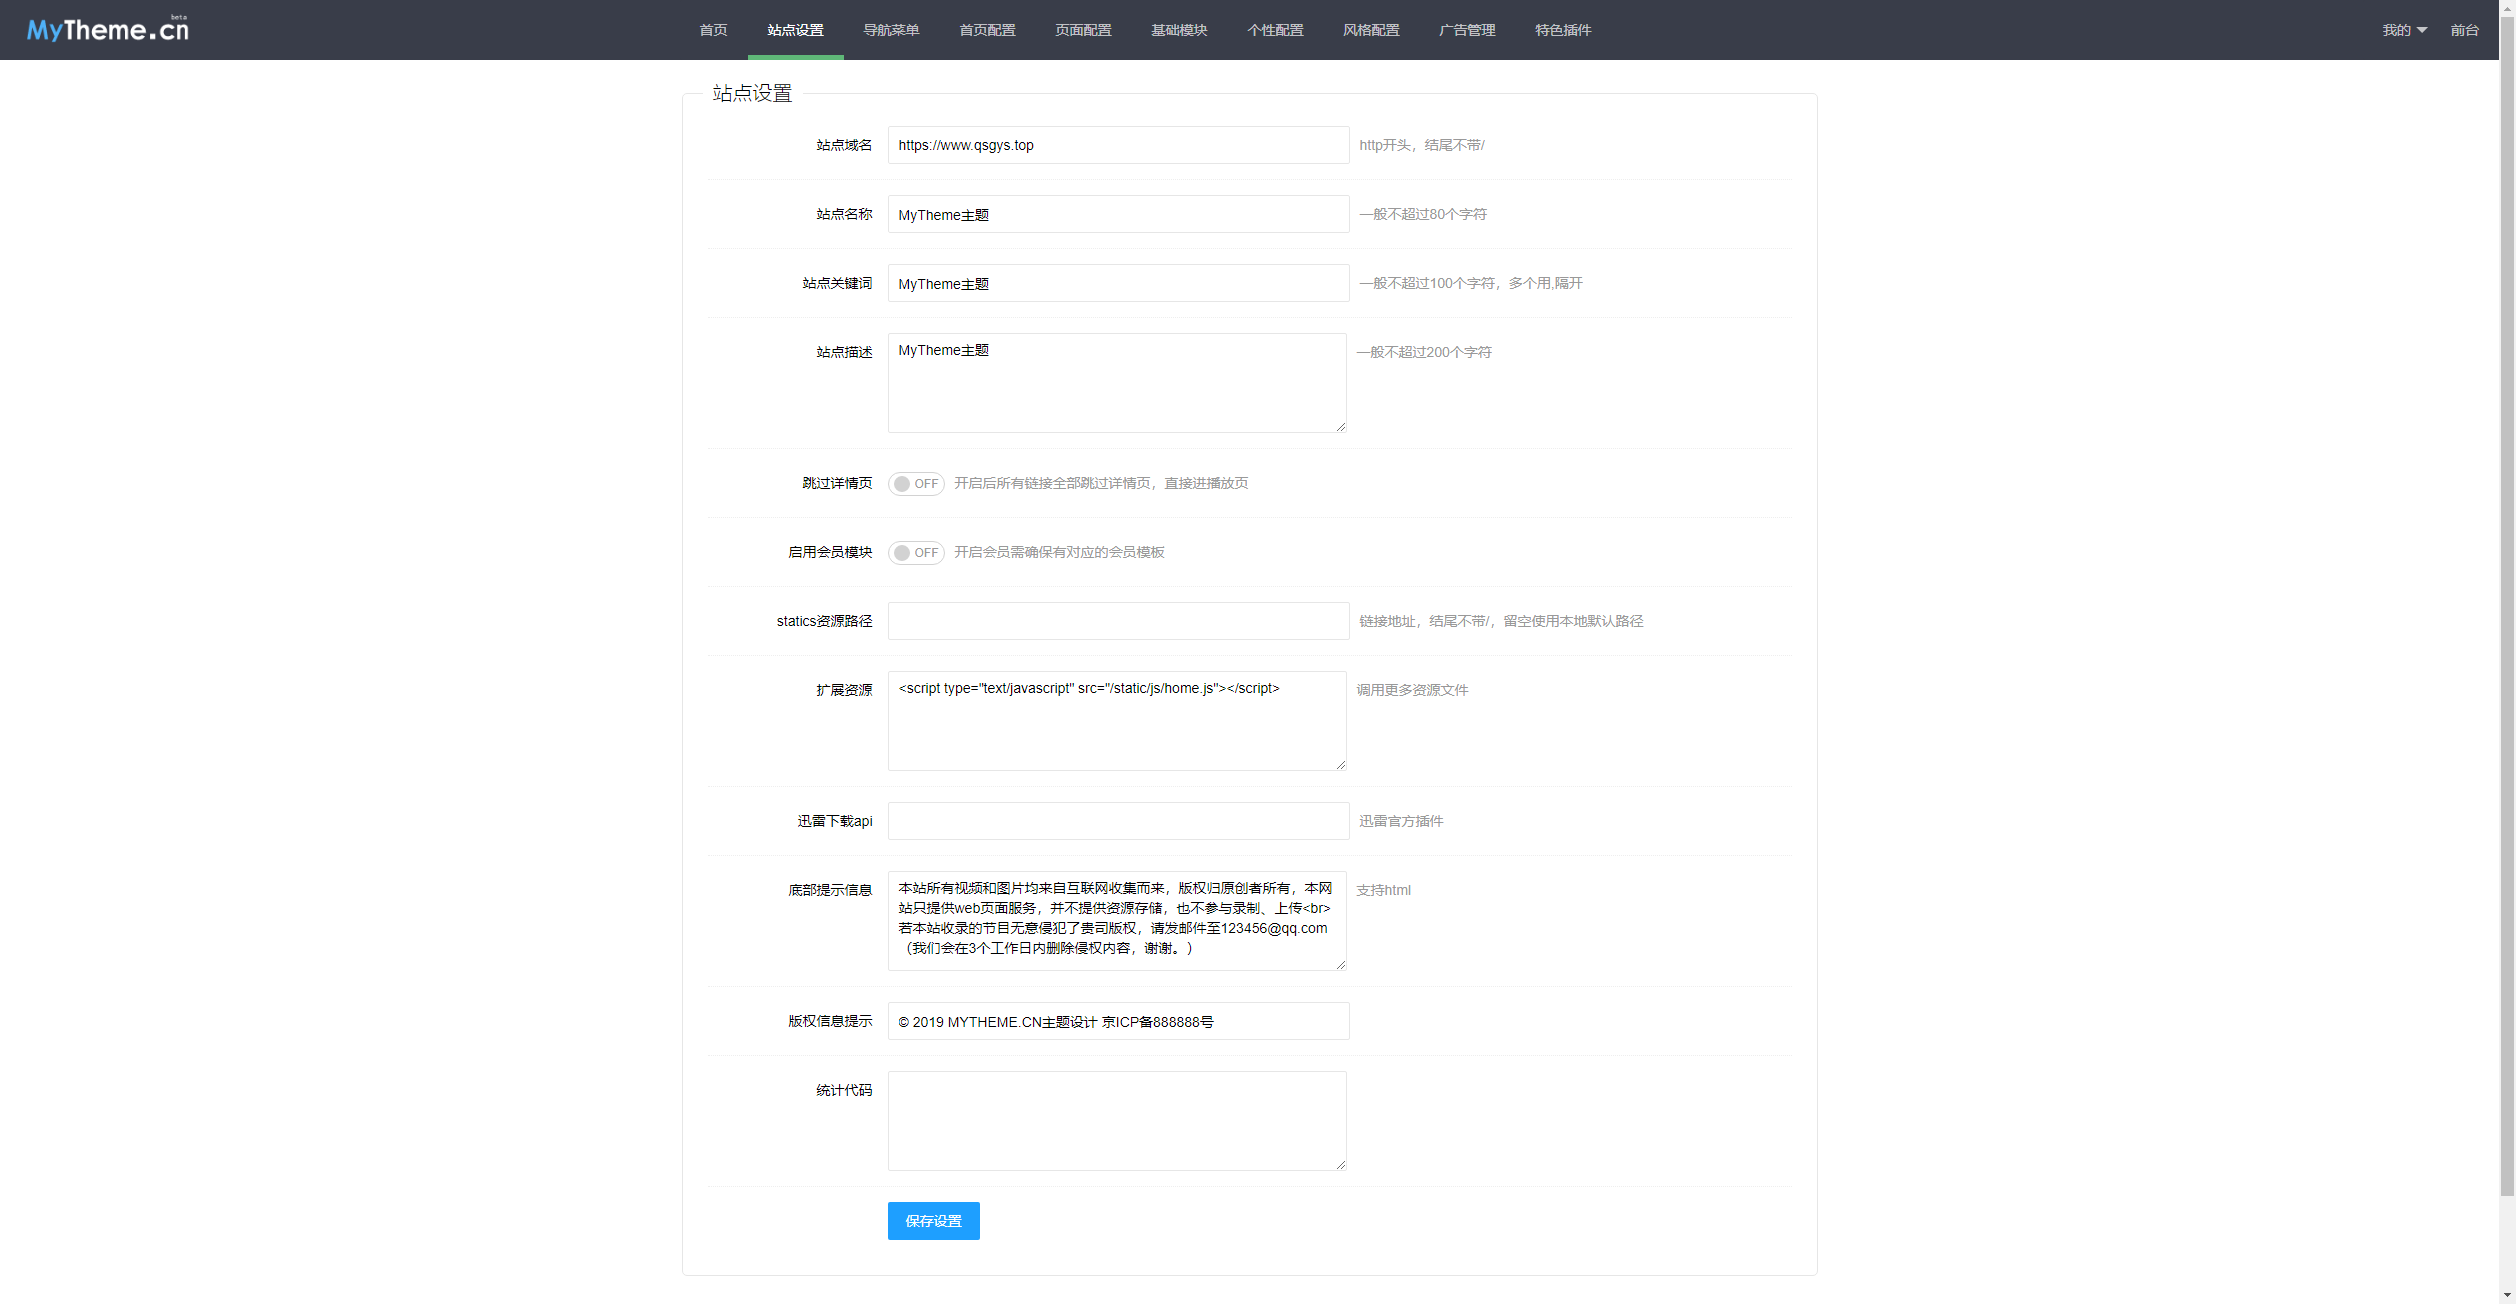The width and height of the screenshot is (2516, 1304).
Task: Click the vertical page scrollbar
Action: (x=2506, y=600)
